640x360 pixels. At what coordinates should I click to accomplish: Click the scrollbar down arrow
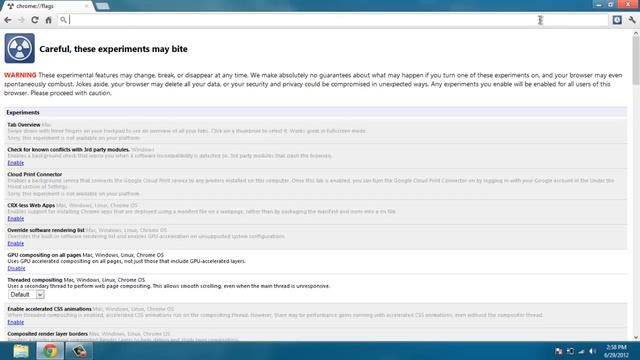pyautogui.click(x=636, y=337)
